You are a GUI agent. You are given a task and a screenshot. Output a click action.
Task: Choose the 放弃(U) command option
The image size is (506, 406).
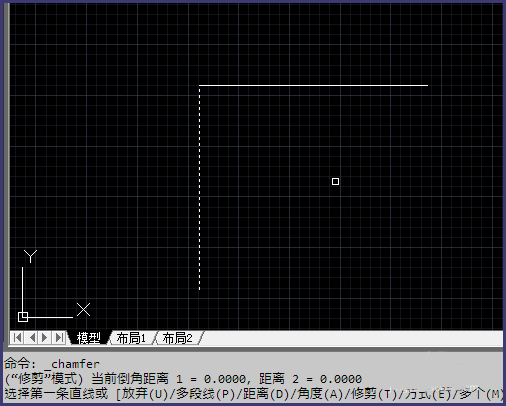(x=144, y=394)
